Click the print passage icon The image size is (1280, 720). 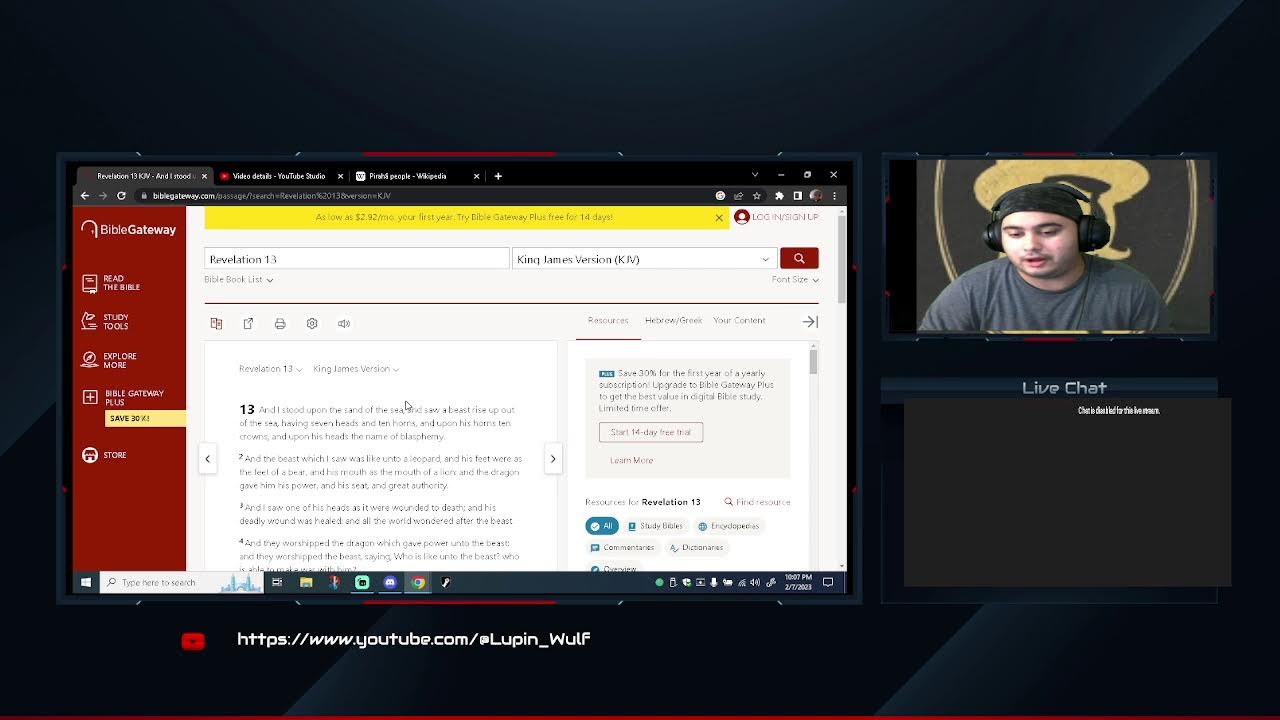tap(280, 323)
